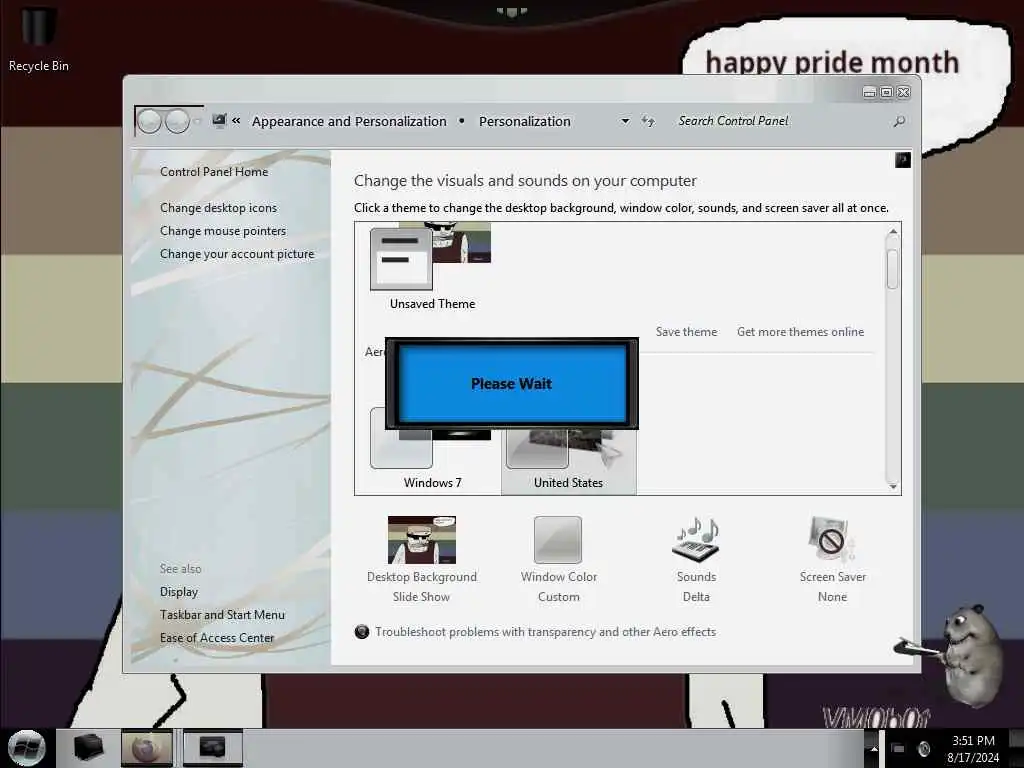
Task: Maximize the Personalization window
Action: 886,93
